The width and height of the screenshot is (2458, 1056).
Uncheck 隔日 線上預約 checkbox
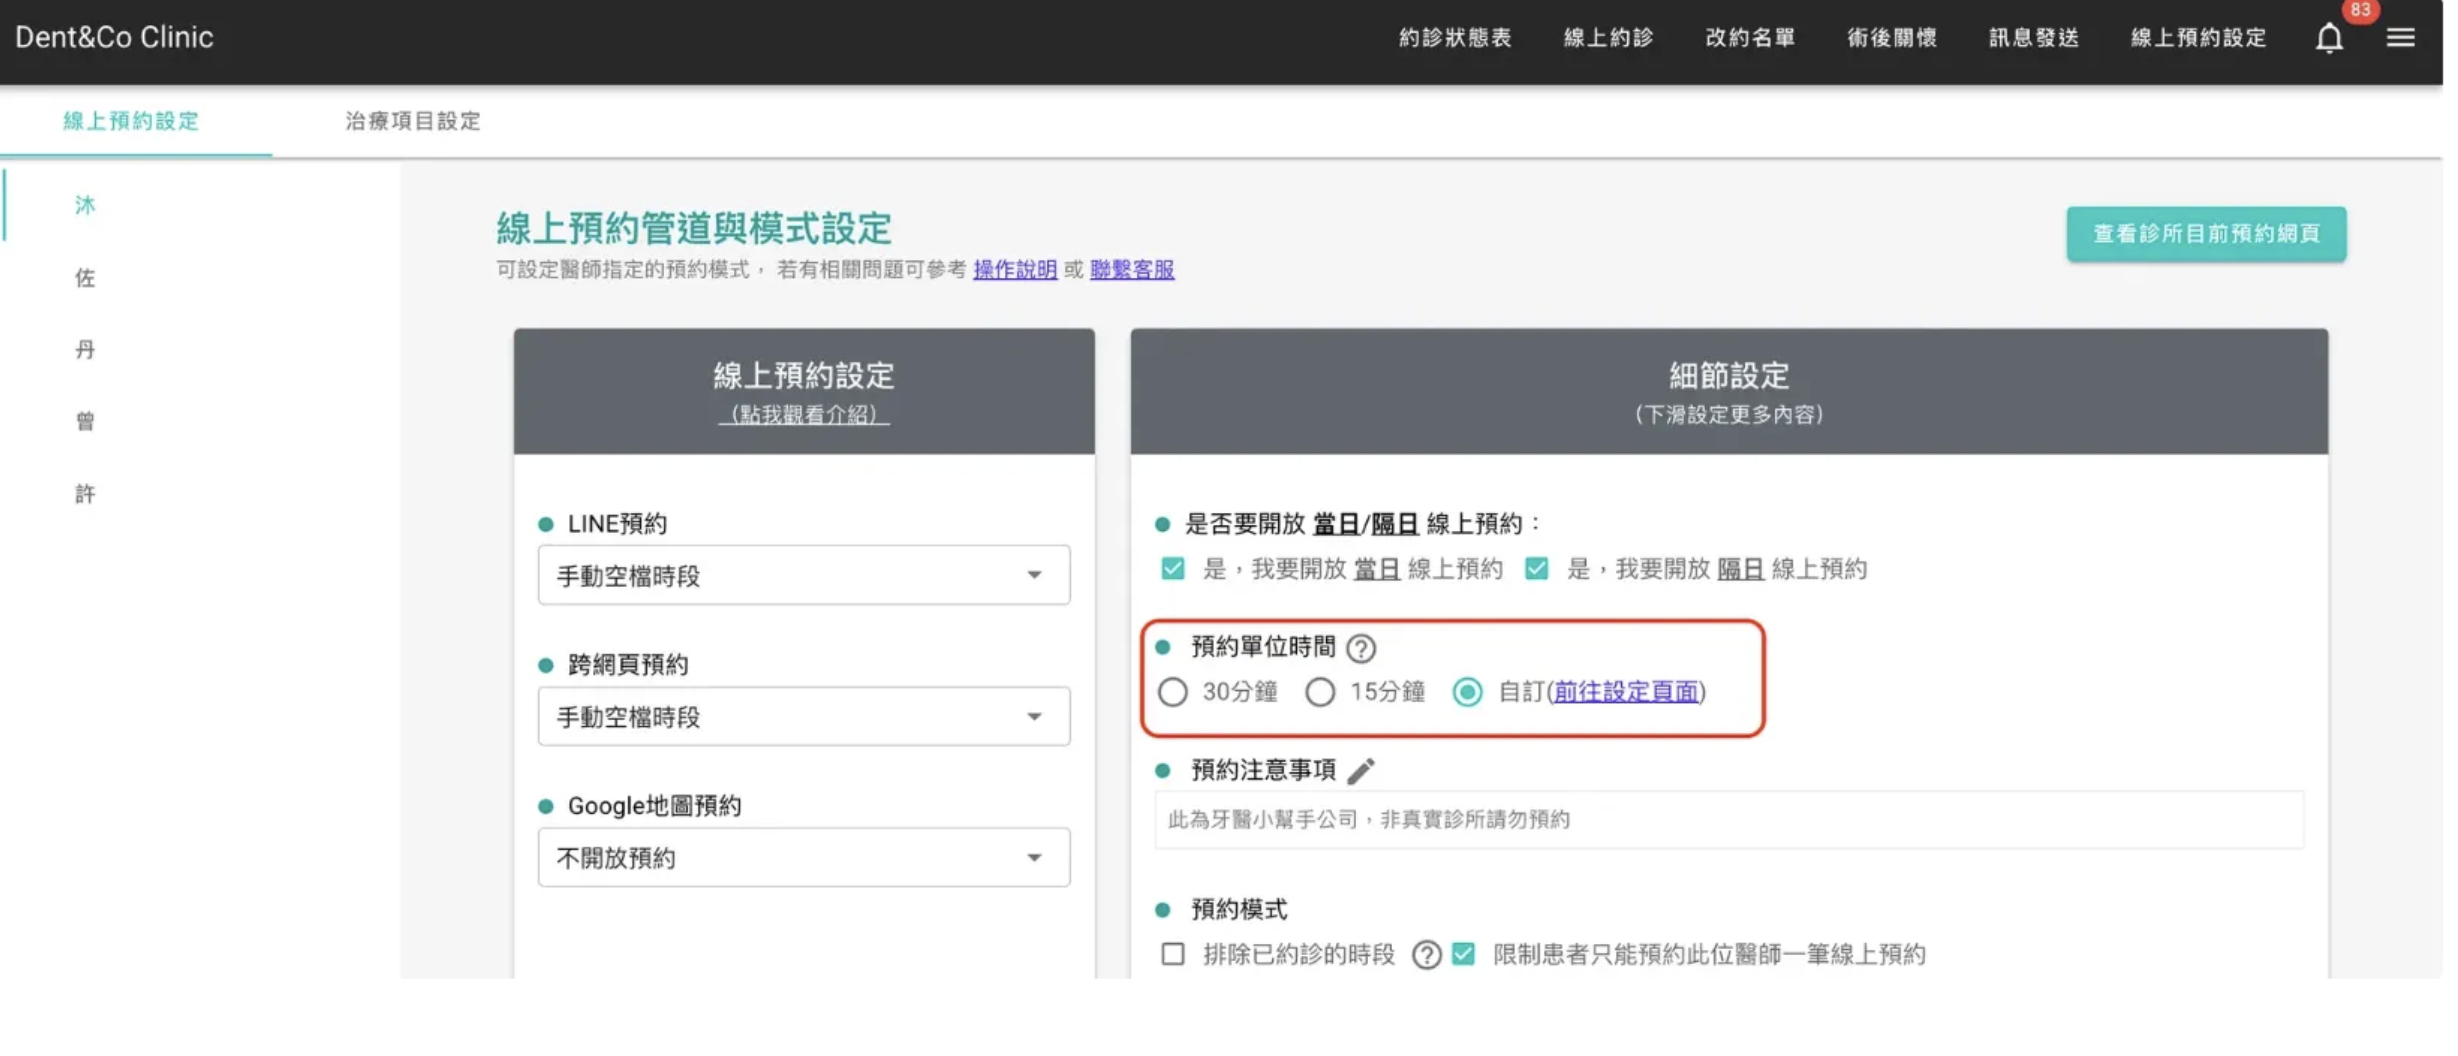[1535, 569]
